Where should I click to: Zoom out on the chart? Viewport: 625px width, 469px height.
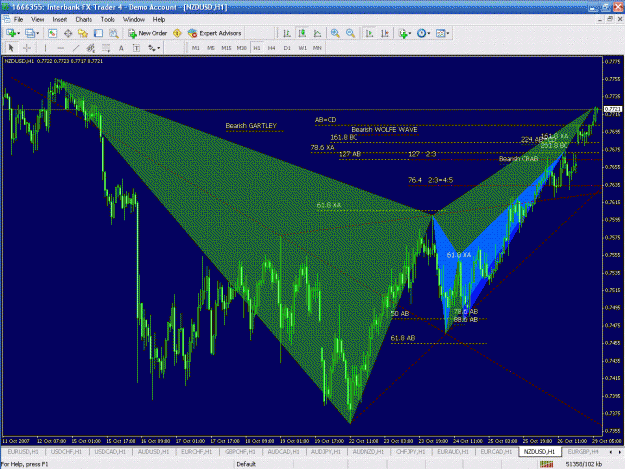pos(350,33)
